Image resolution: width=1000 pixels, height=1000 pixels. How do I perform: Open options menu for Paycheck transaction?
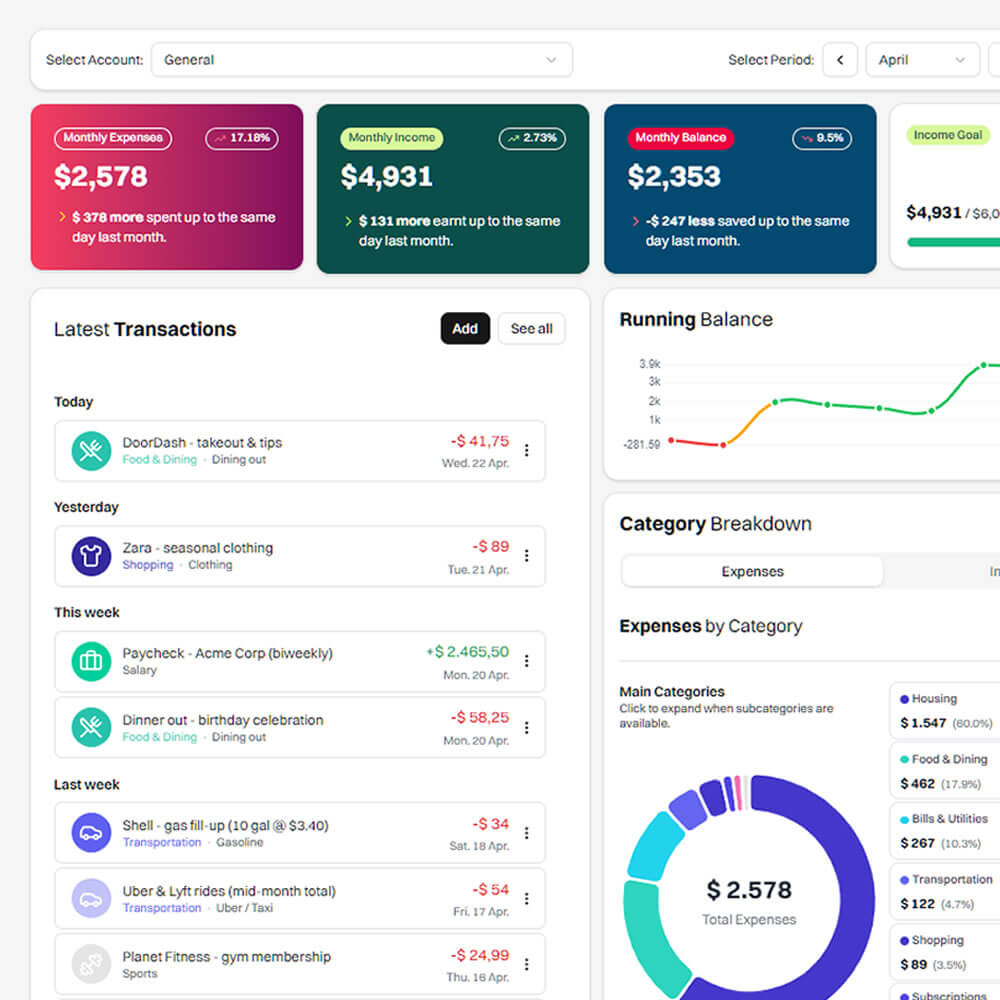pyautogui.click(x=526, y=661)
